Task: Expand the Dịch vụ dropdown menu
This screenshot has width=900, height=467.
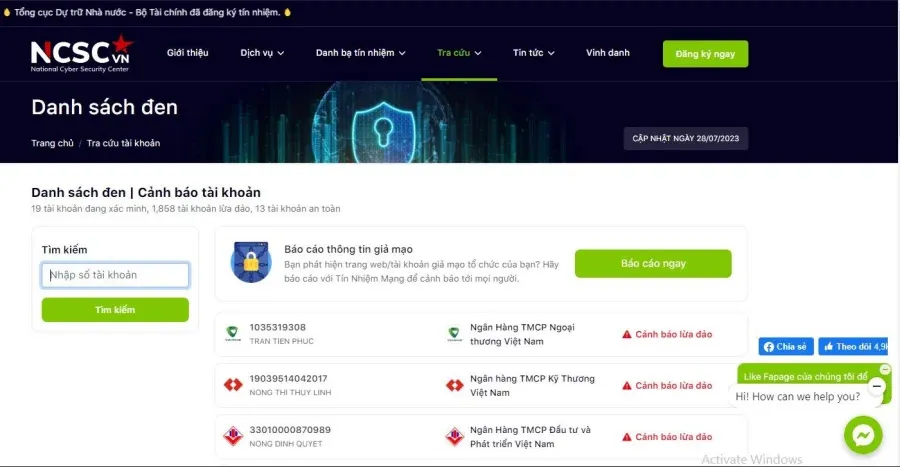Action: tap(262, 53)
